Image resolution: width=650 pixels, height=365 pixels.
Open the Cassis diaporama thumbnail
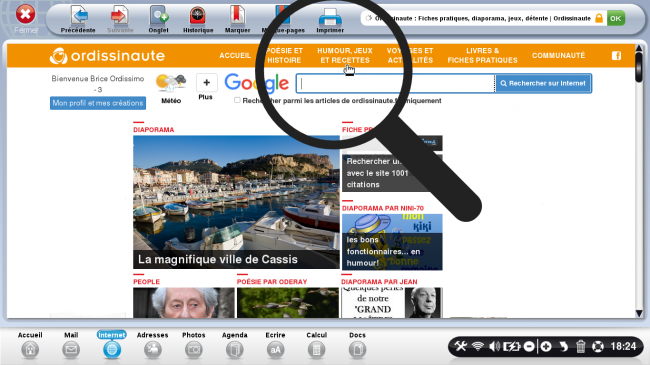coord(236,202)
